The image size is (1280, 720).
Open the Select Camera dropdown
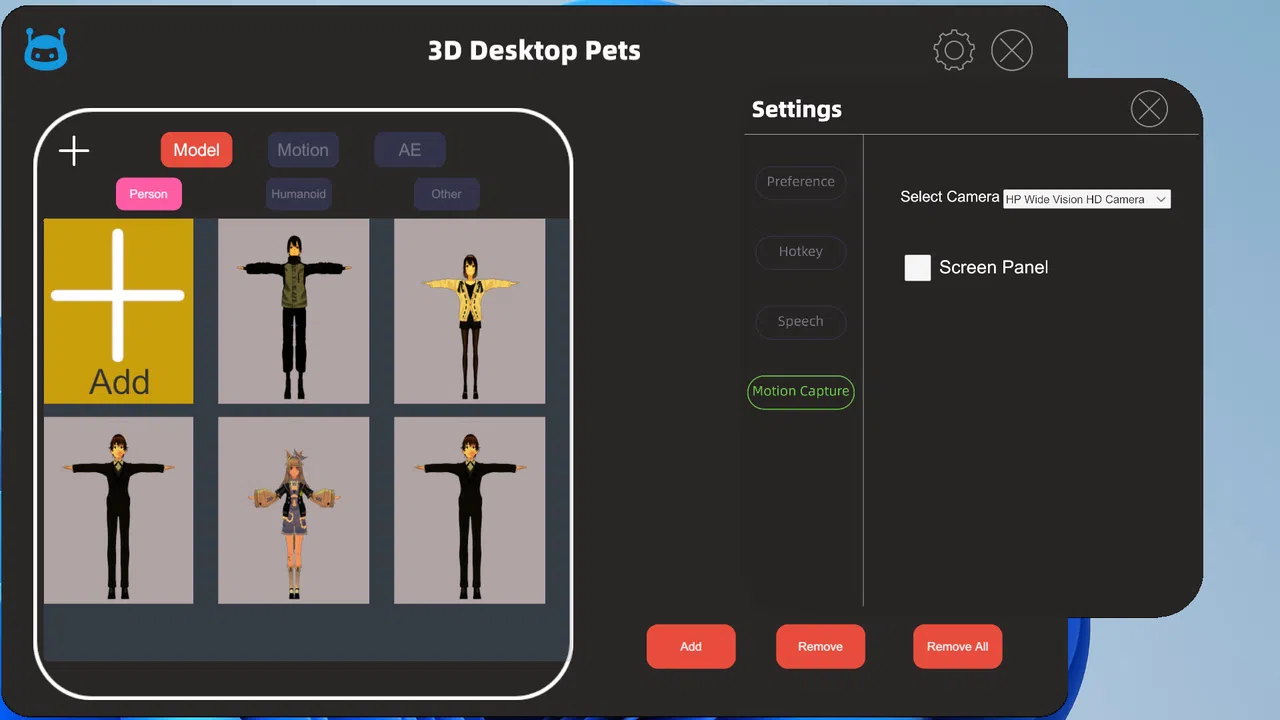[x=1086, y=199]
